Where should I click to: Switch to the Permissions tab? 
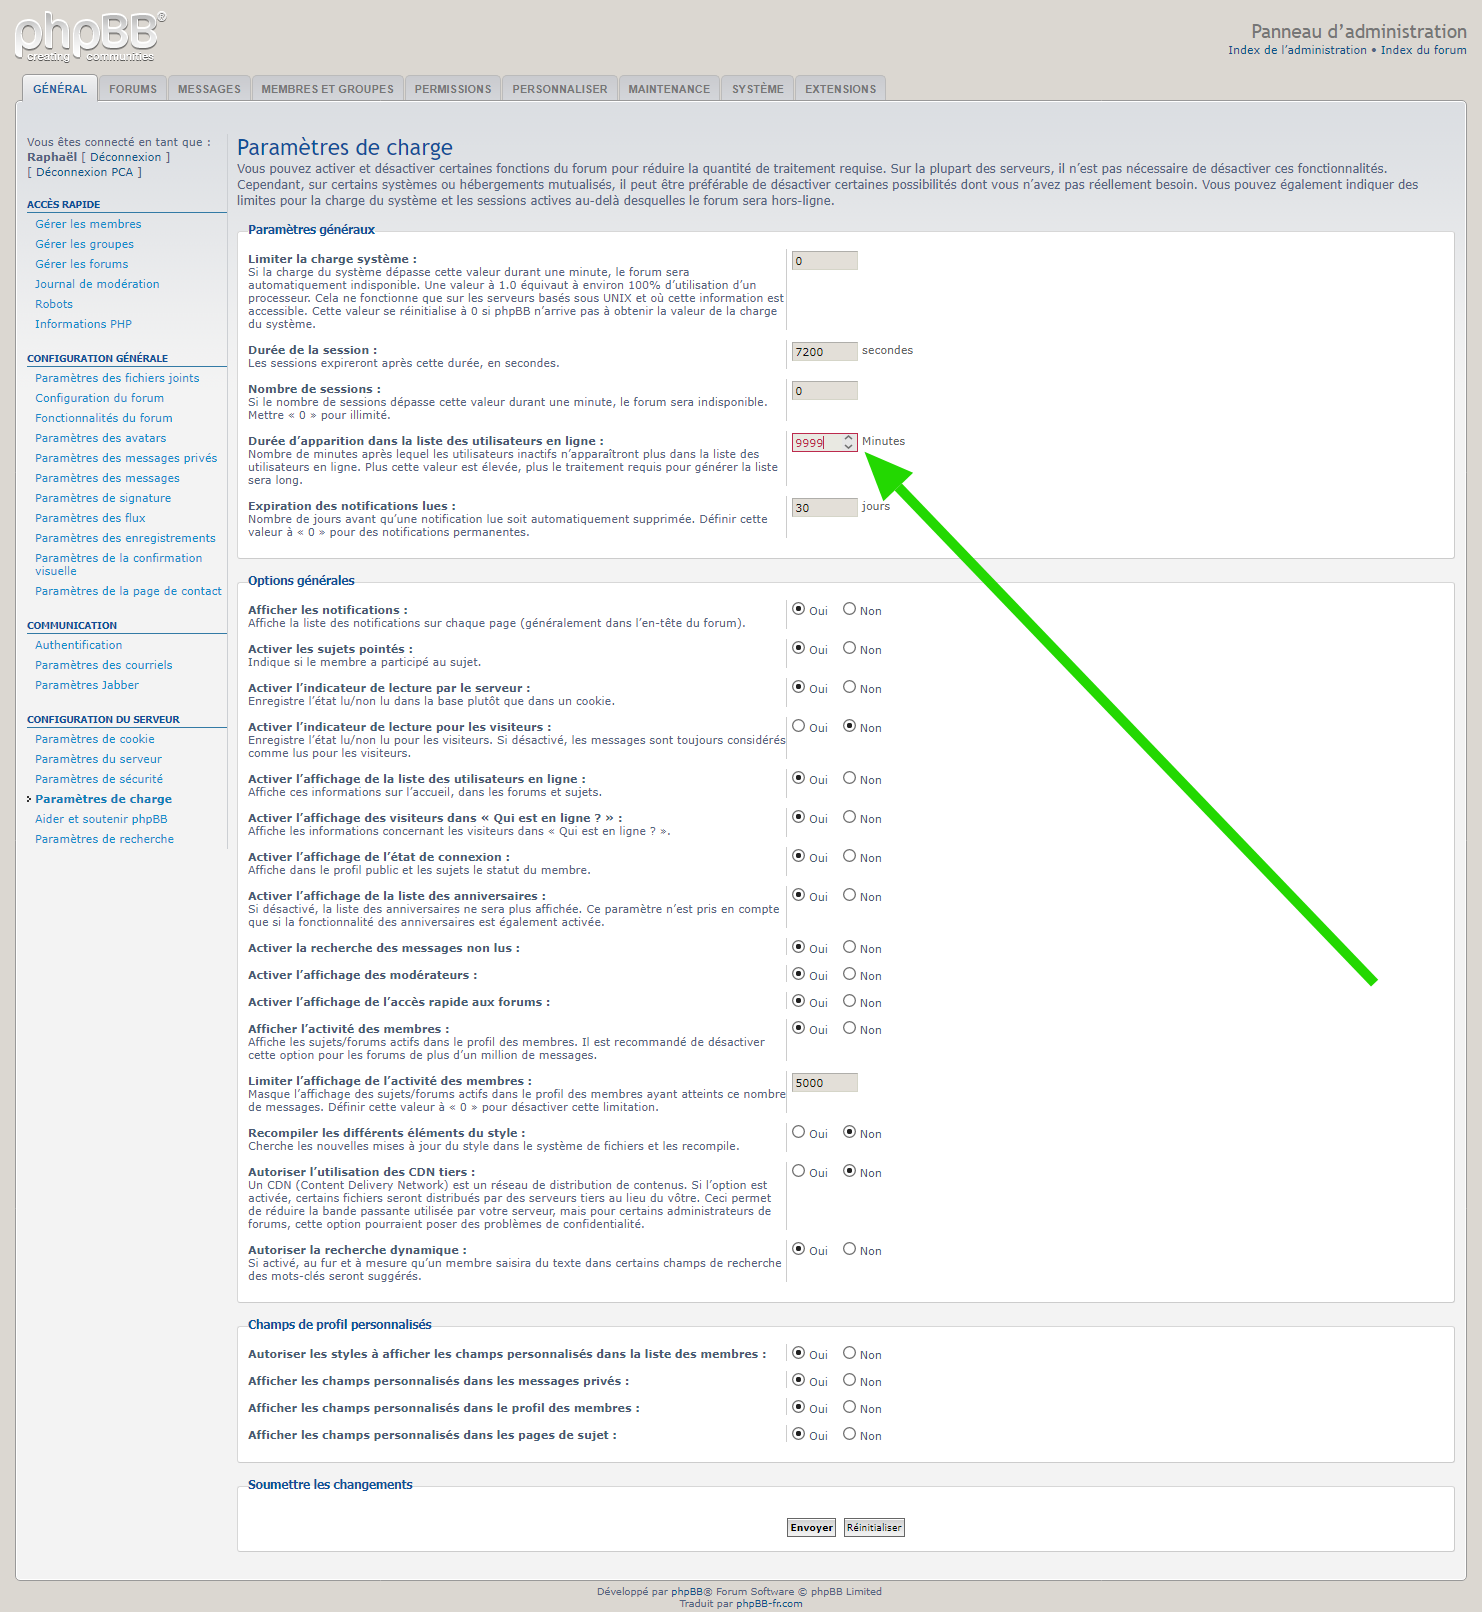click(x=453, y=89)
